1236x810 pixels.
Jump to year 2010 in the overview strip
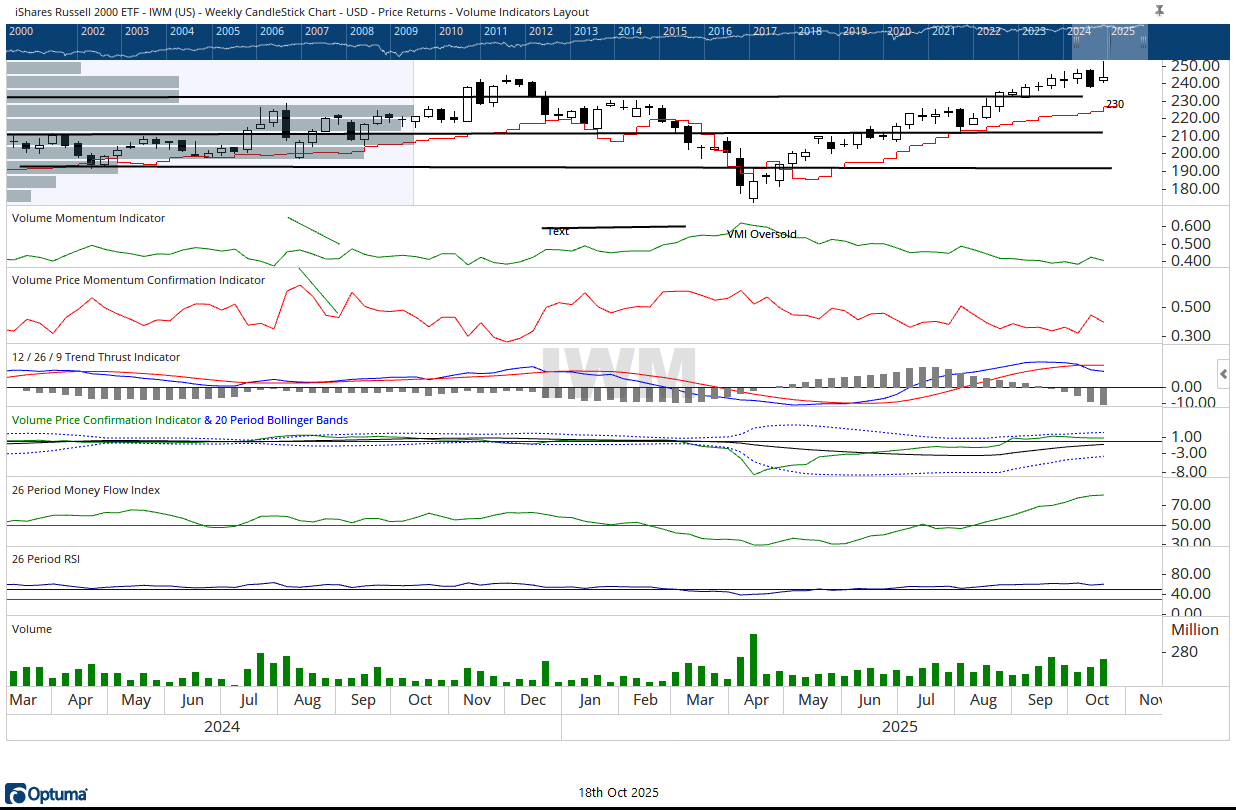450,31
